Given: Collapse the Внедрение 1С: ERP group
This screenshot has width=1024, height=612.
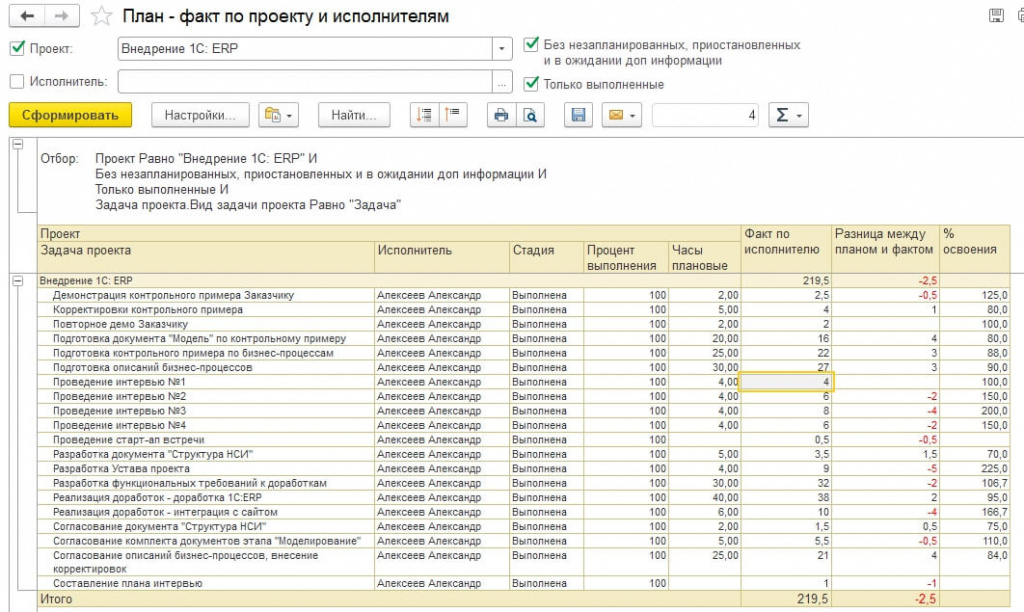Looking at the screenshot, I should tap(17, 281).
